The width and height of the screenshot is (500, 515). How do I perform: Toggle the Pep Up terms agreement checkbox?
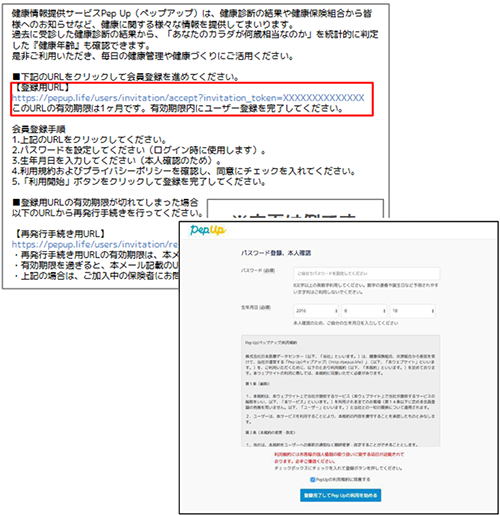coord(312,480)
